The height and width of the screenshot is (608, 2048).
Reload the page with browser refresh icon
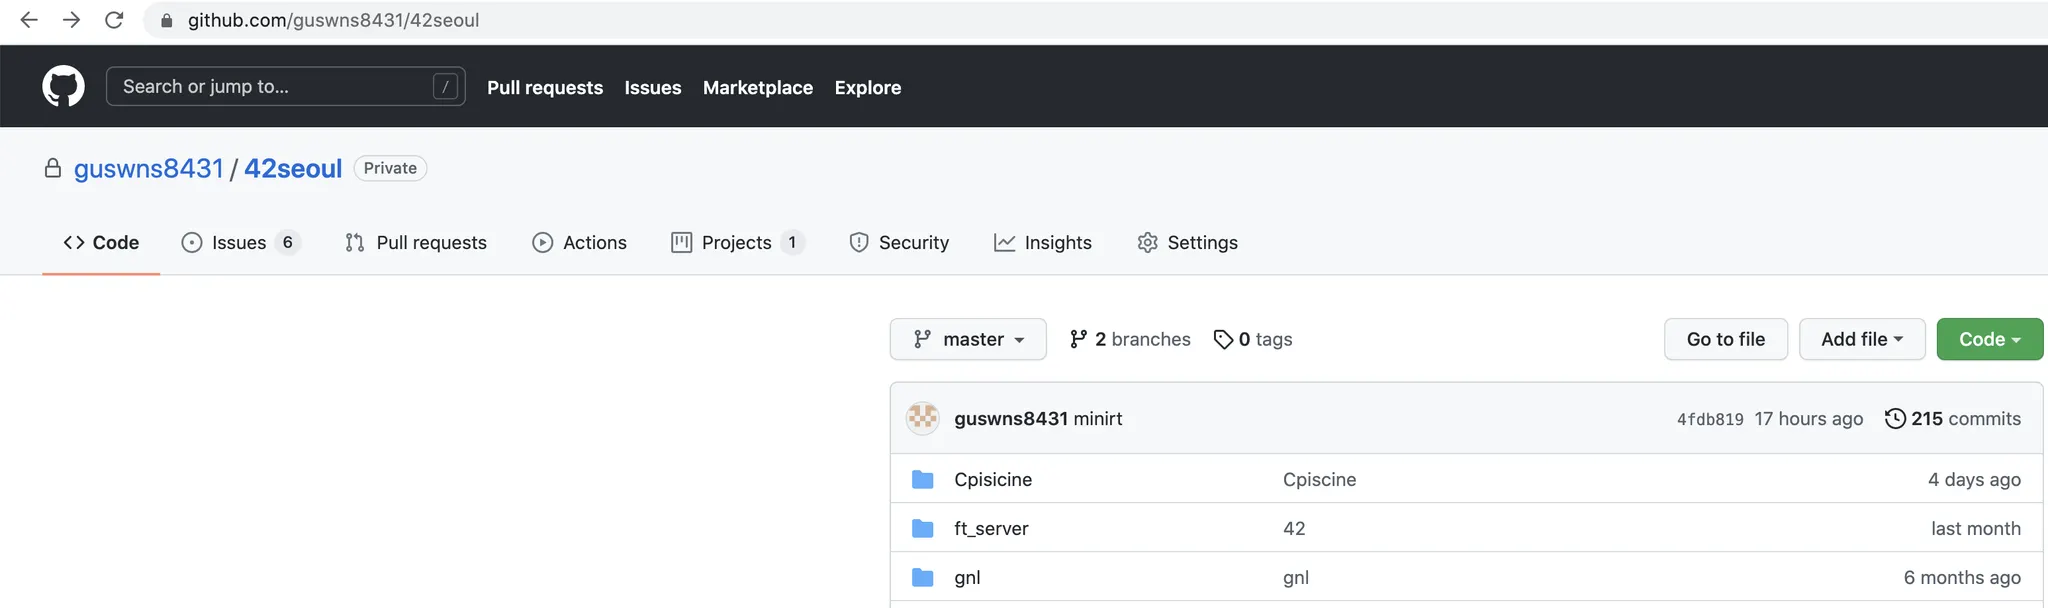(114, 20)
